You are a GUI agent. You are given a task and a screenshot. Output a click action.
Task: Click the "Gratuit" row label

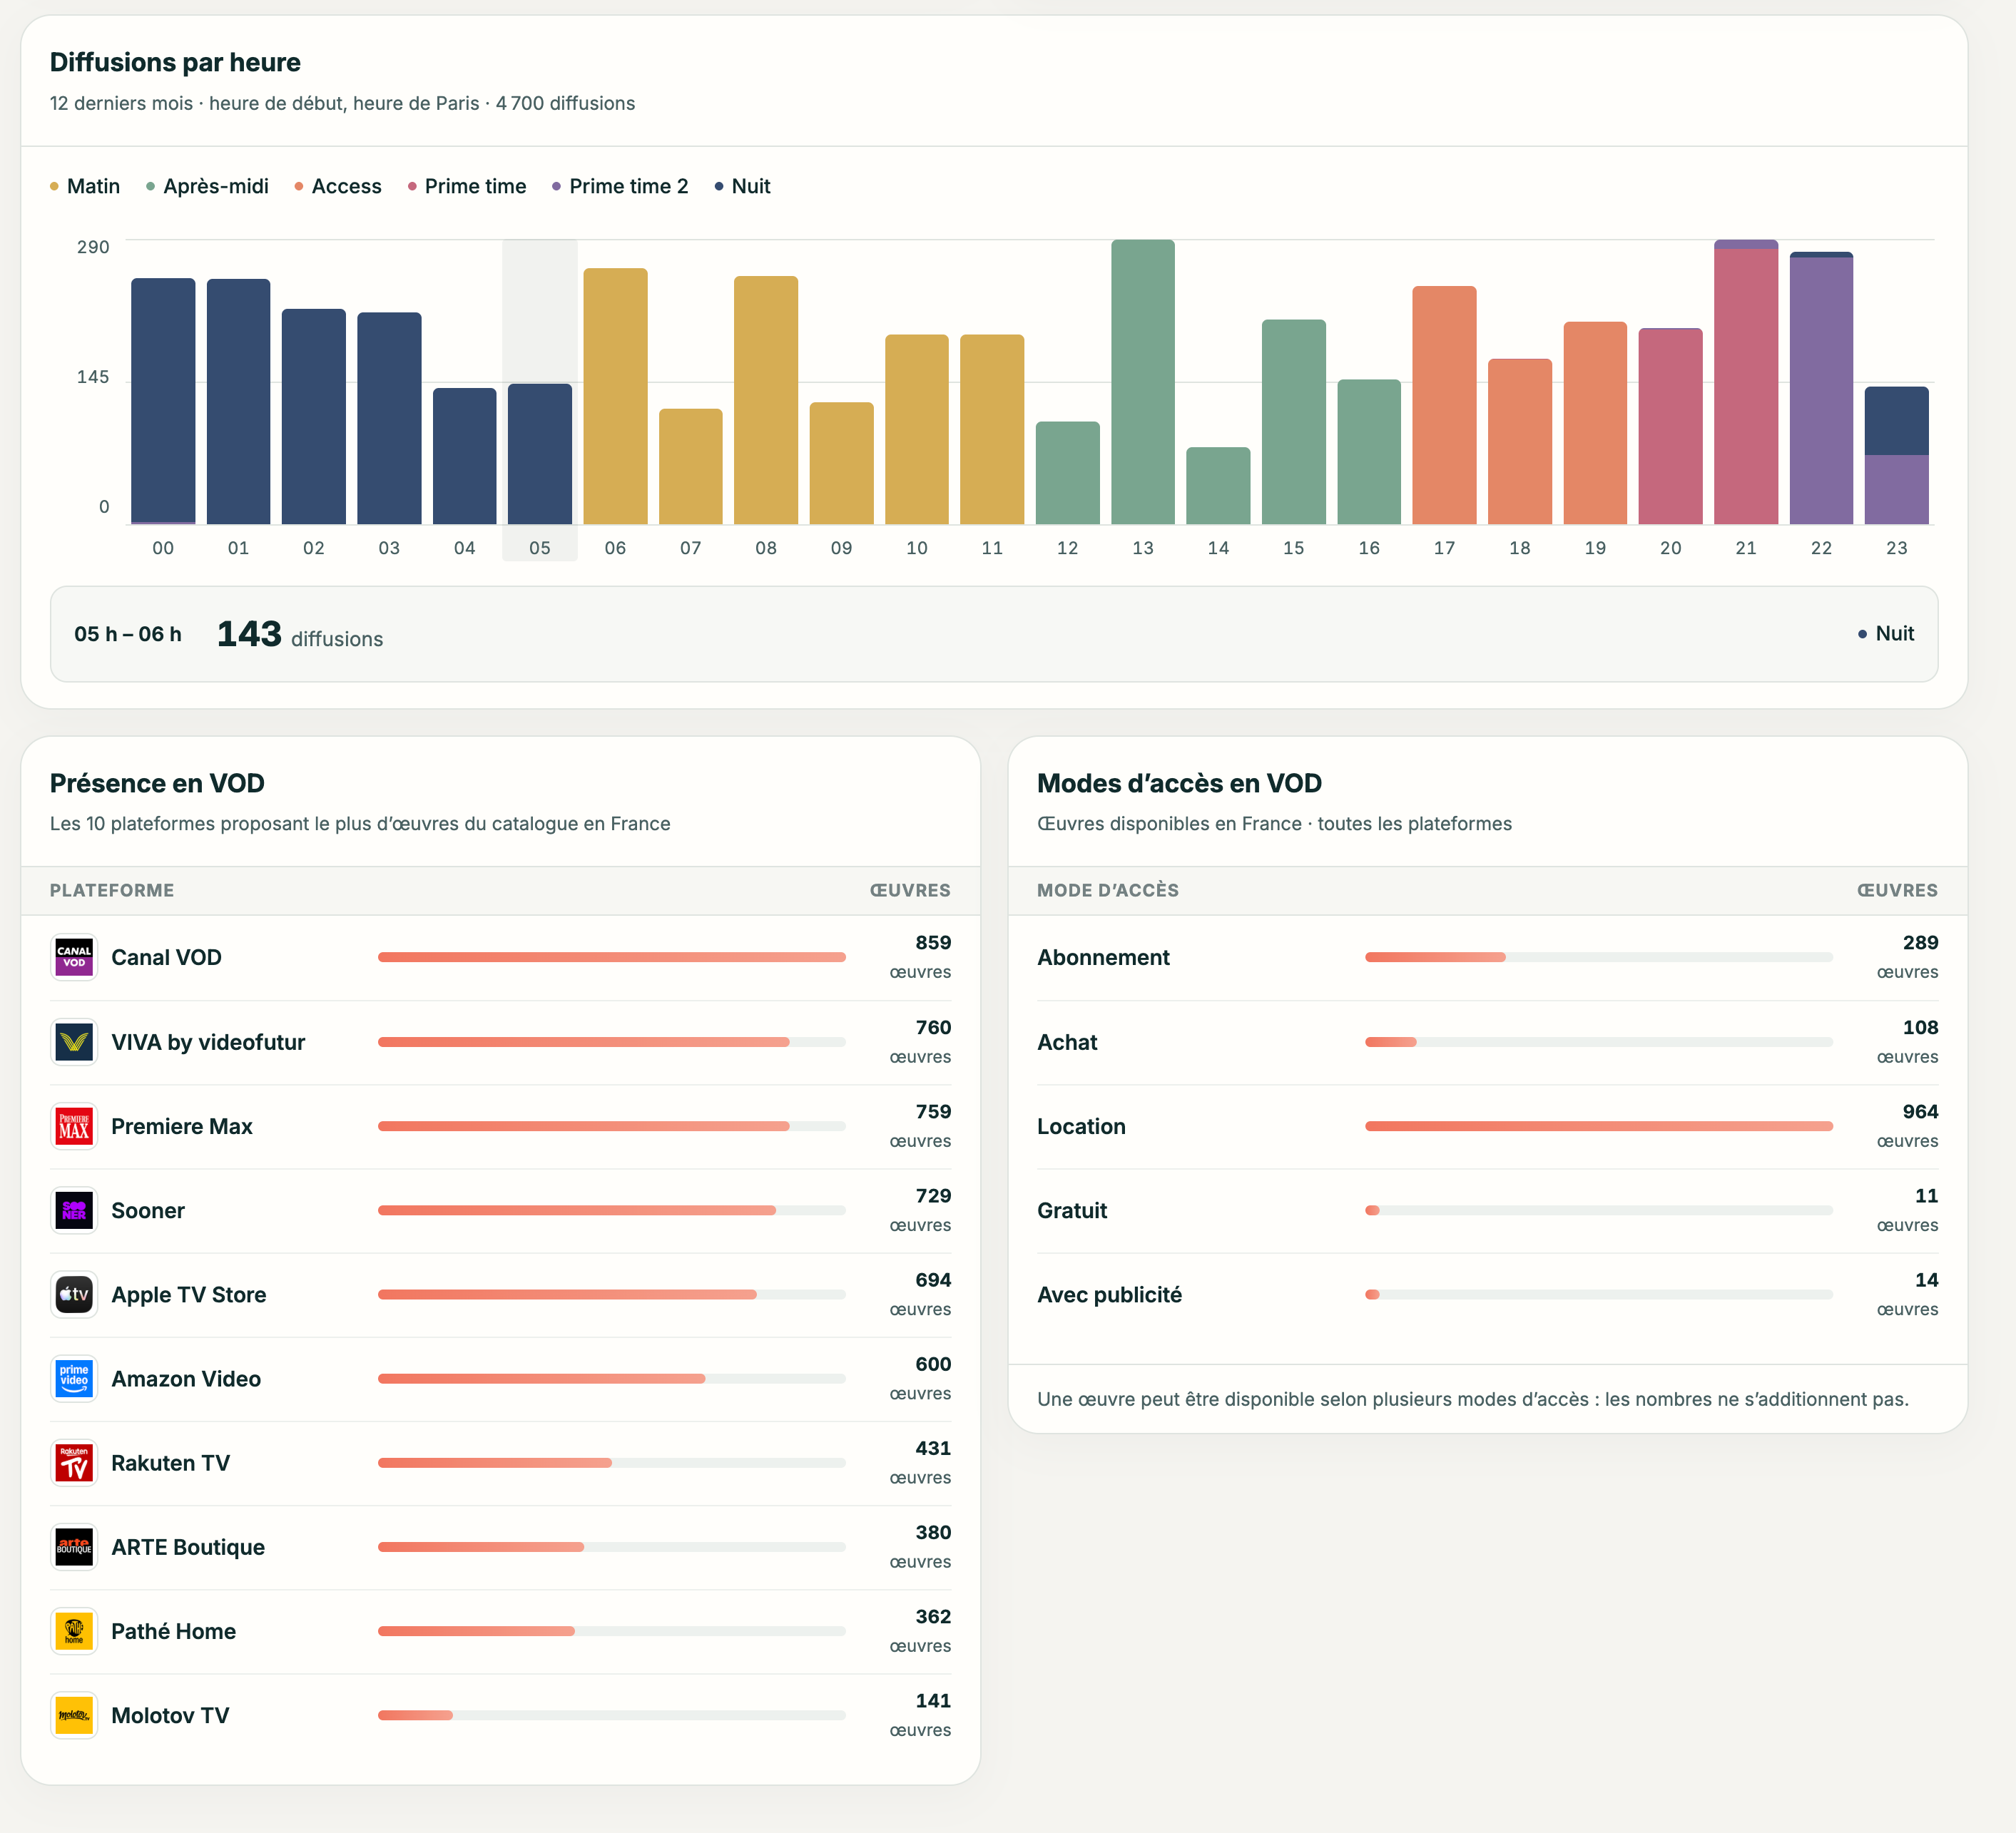click(x=1072, y=1210)
